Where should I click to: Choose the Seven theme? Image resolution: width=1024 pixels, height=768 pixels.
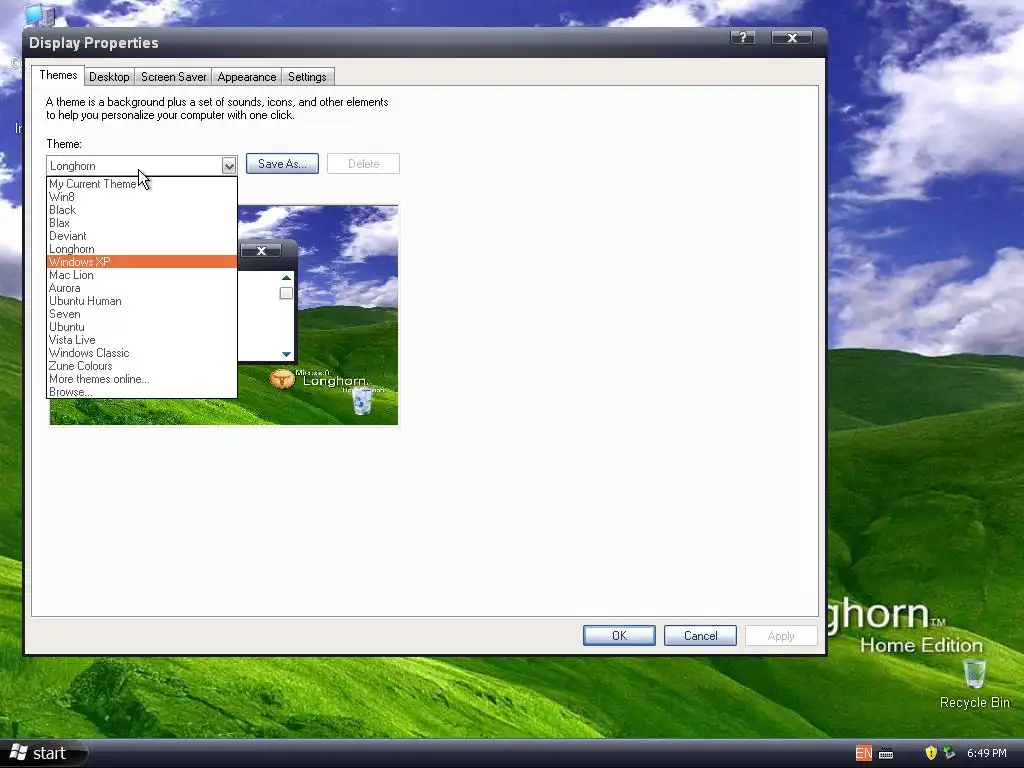[x=142, y=314]
